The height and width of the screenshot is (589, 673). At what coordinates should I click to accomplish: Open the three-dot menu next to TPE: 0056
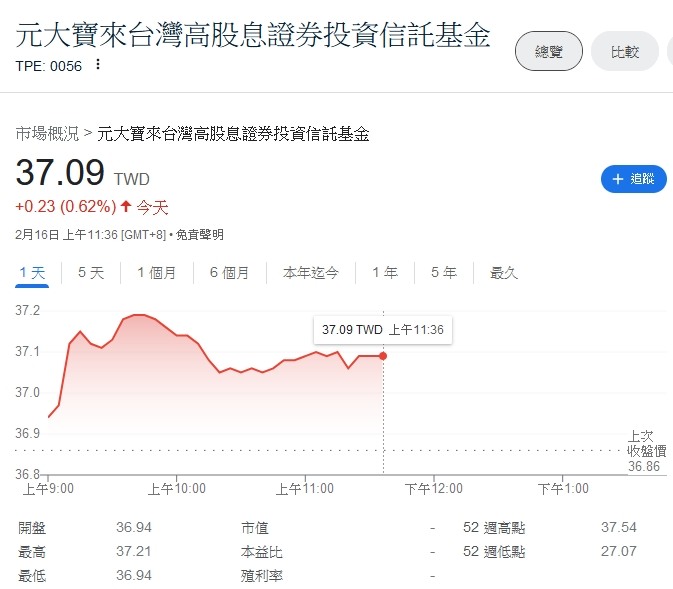98,64
